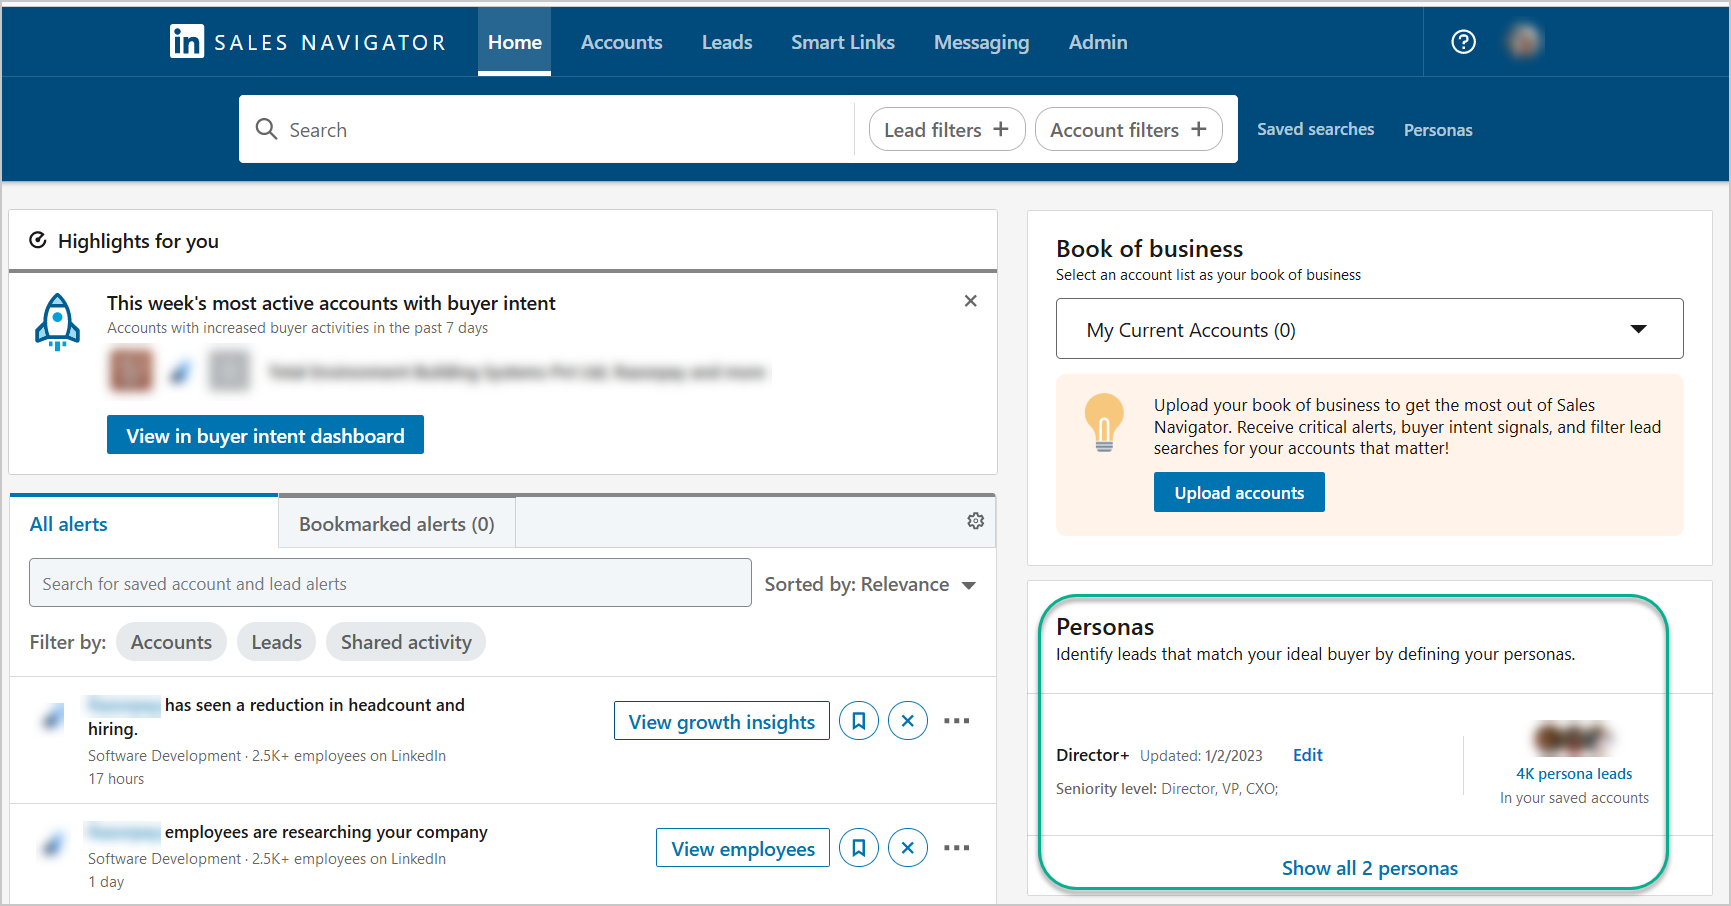This screenshot has width=1731, height=906.
Task: Open alert settings gear icon
Action: [x=975, y=520]
